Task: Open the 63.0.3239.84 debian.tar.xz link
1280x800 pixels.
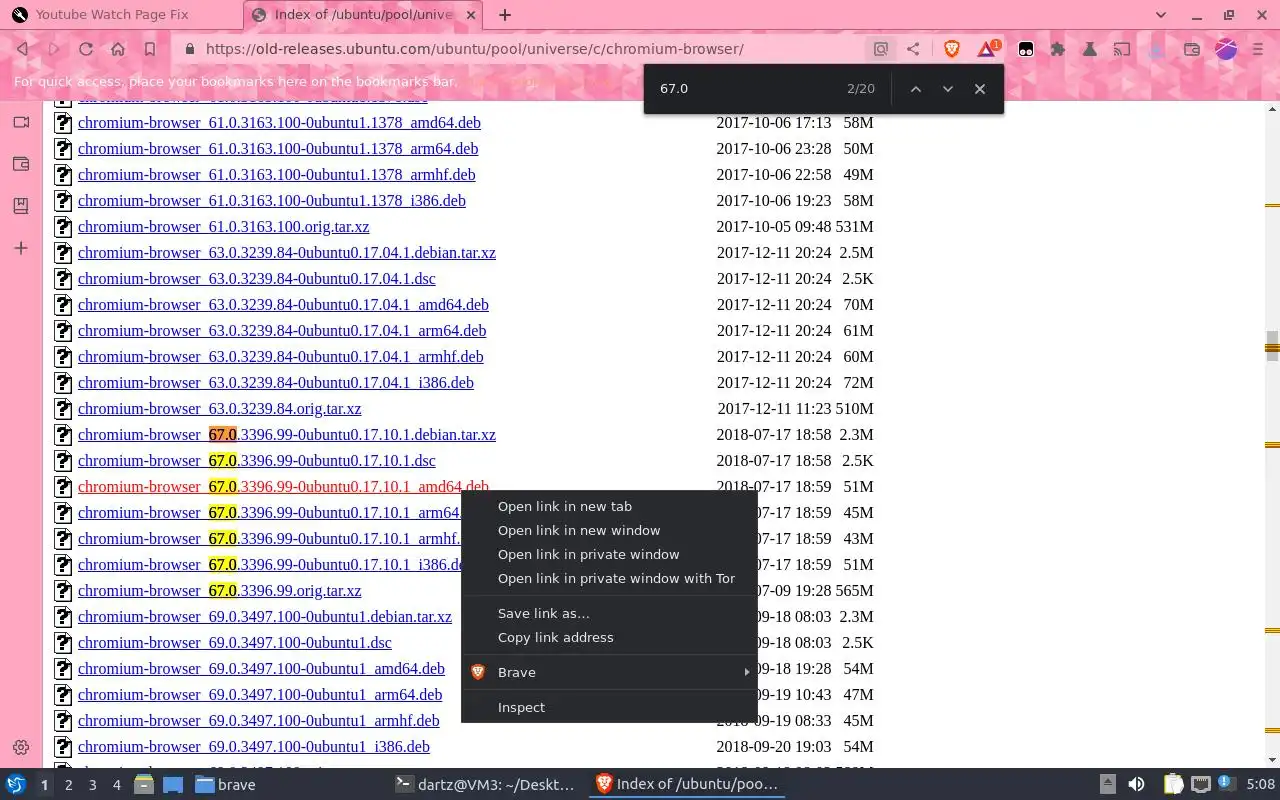Action: click(x=287, y=253)
